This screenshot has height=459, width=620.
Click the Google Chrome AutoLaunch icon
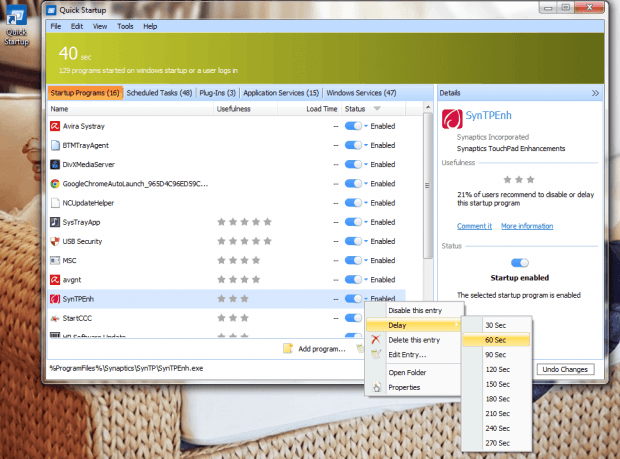[x=55, y=183]
